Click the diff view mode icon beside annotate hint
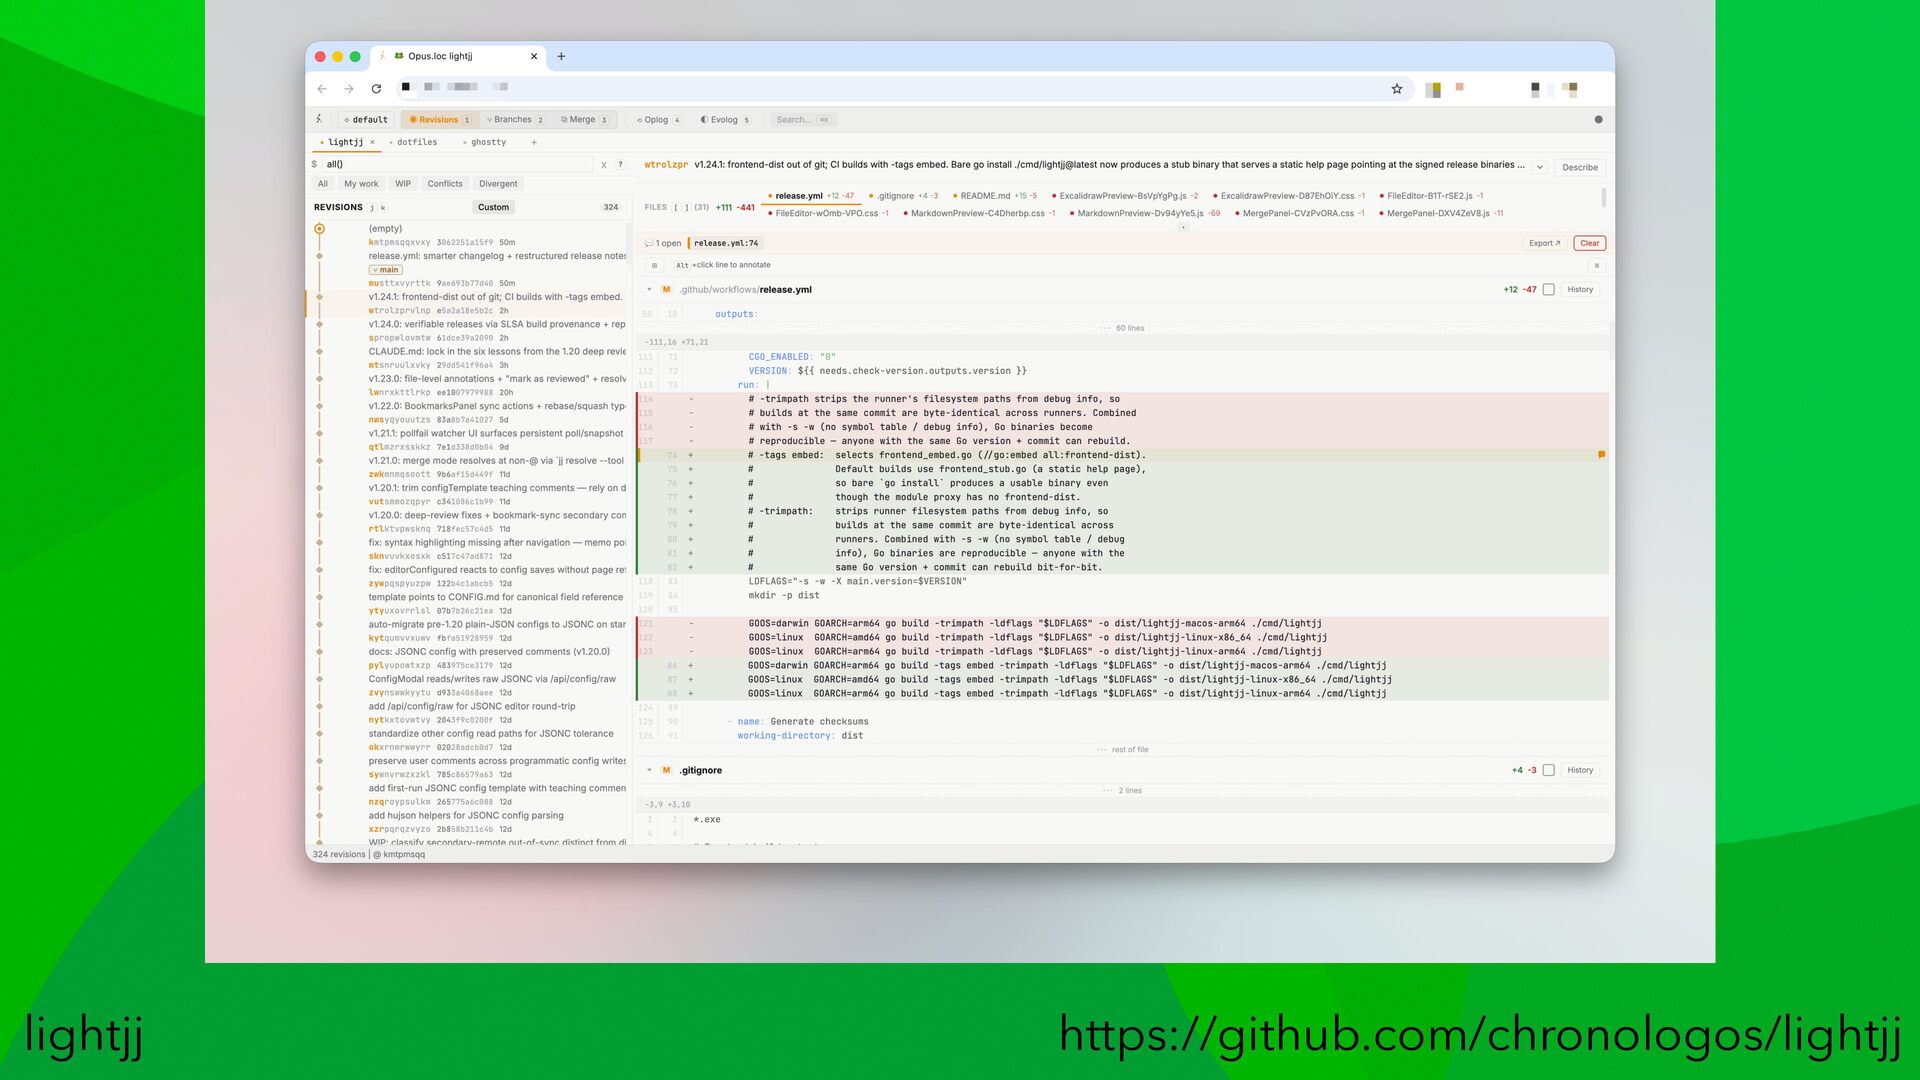1920x1080 pixels. pos(654,265)
